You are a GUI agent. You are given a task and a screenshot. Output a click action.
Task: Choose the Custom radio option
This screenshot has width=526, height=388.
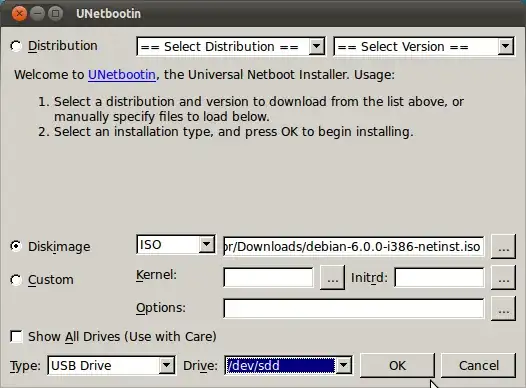point(16,280)
